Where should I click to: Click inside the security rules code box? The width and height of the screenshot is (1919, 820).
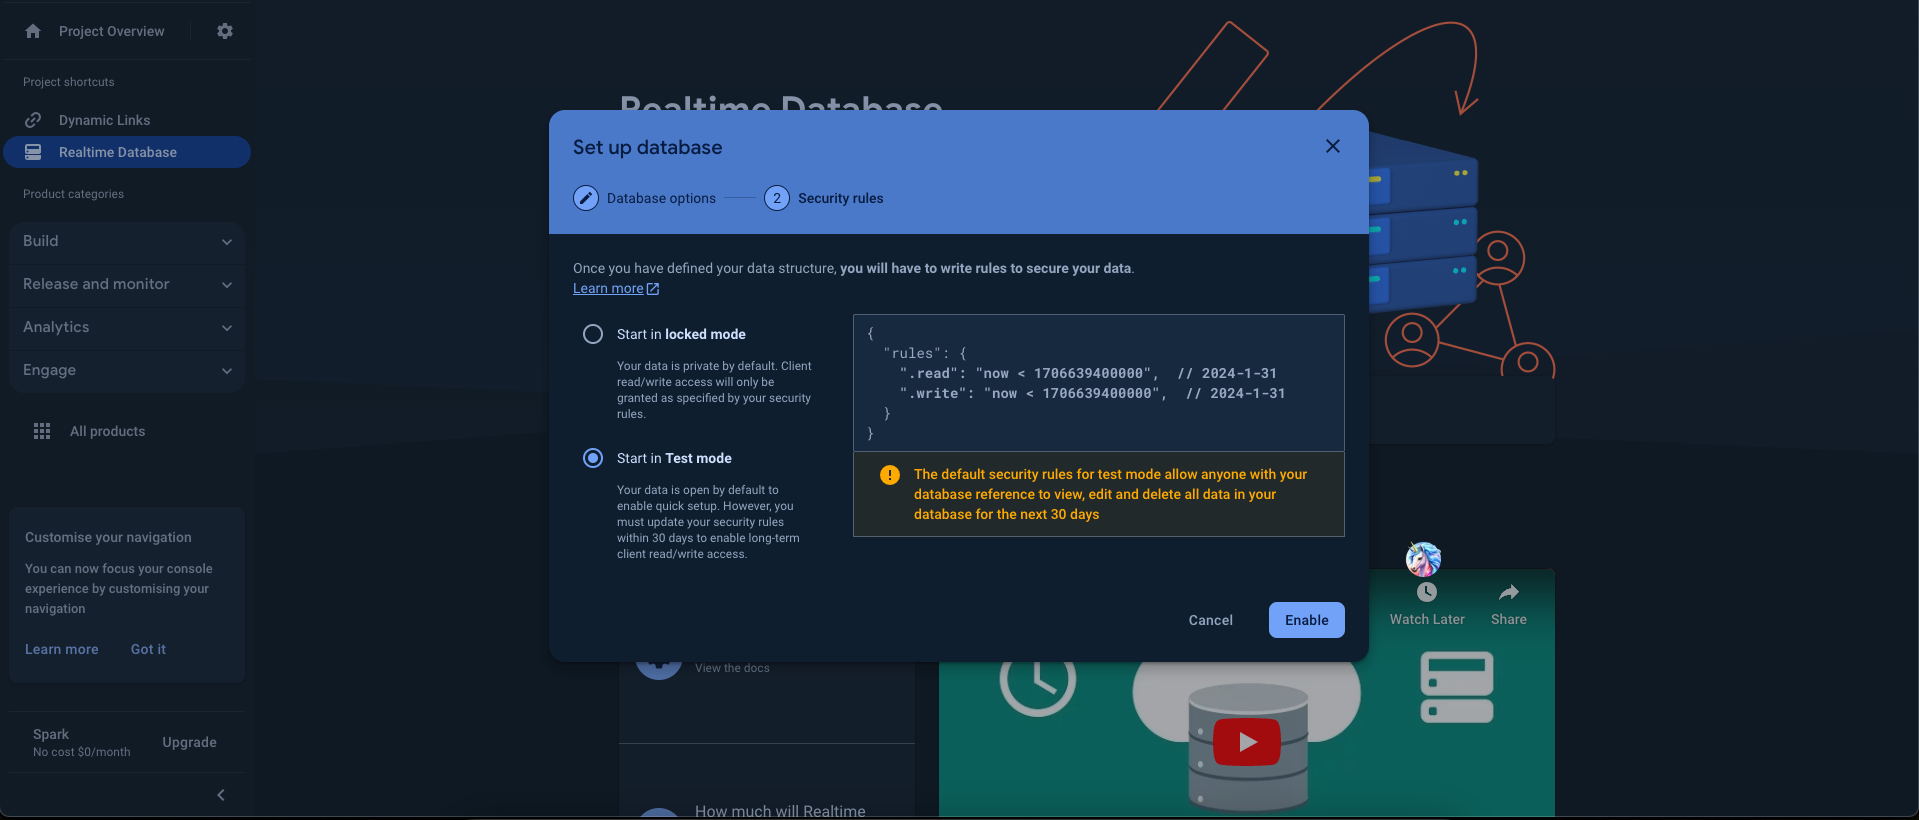point(1098,383)
